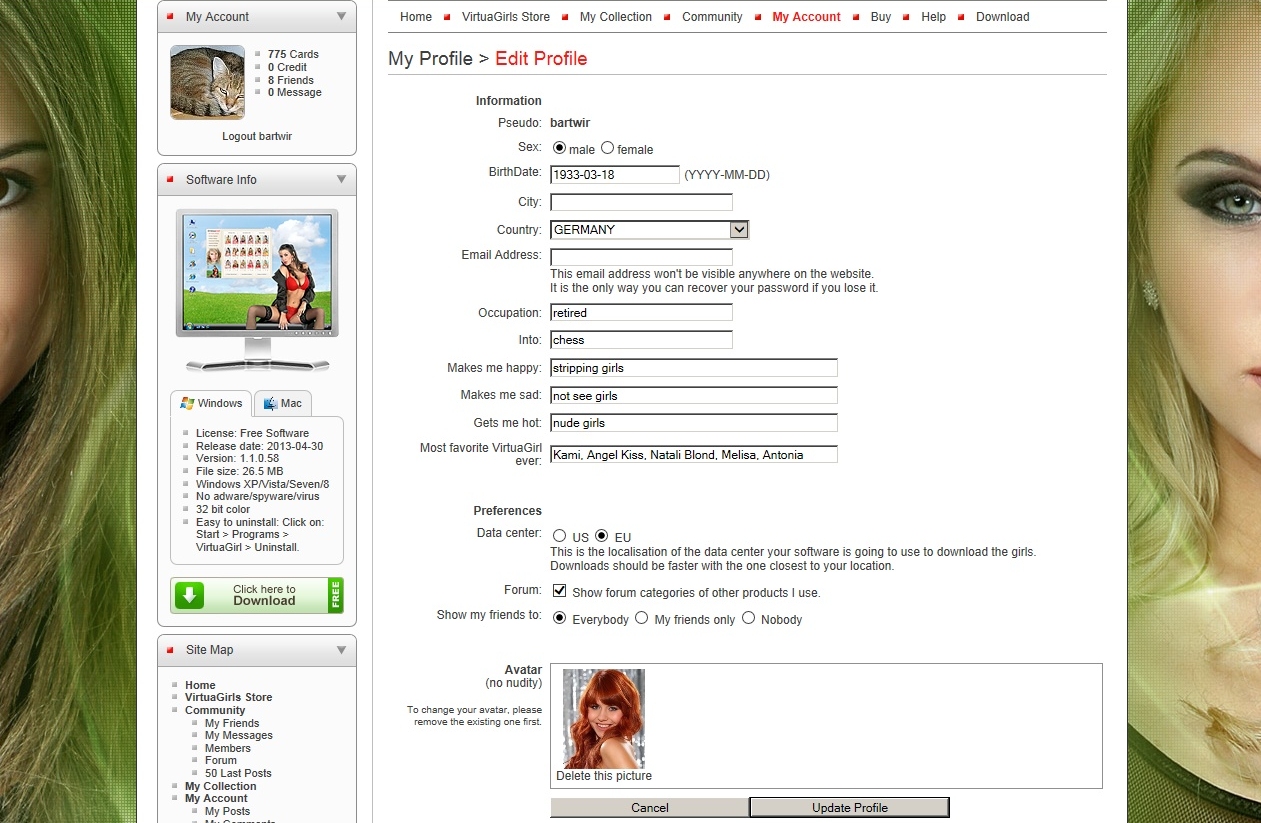
Task: Collapse the My Account panel arrow
Action: pos(341,16)
